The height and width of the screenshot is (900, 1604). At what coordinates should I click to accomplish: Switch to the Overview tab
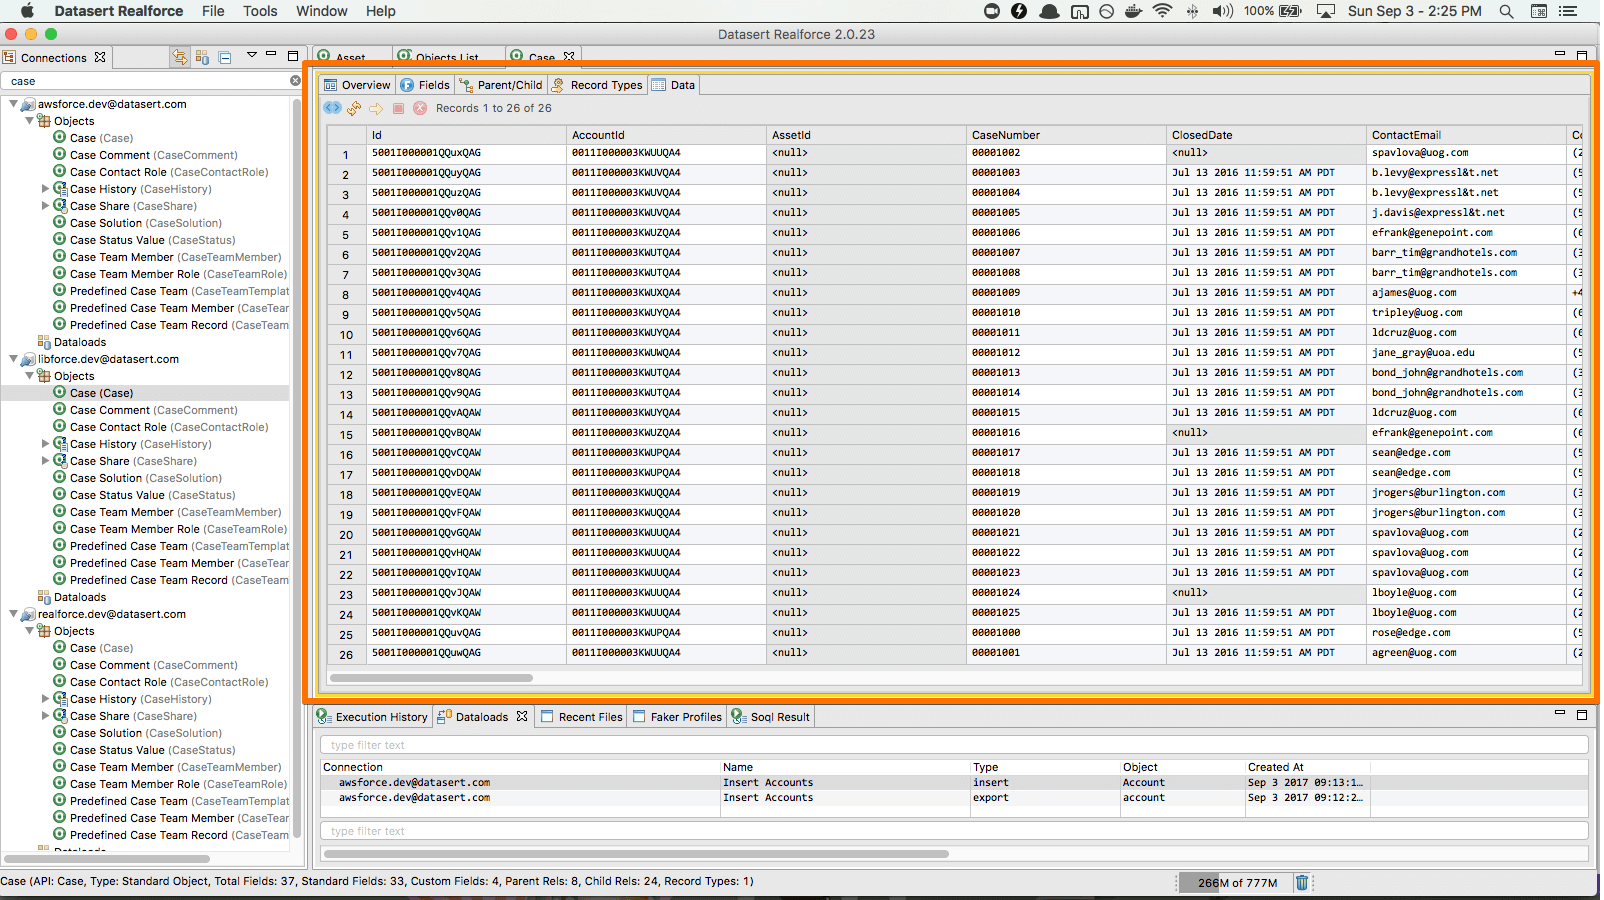(x=357, y=85)
